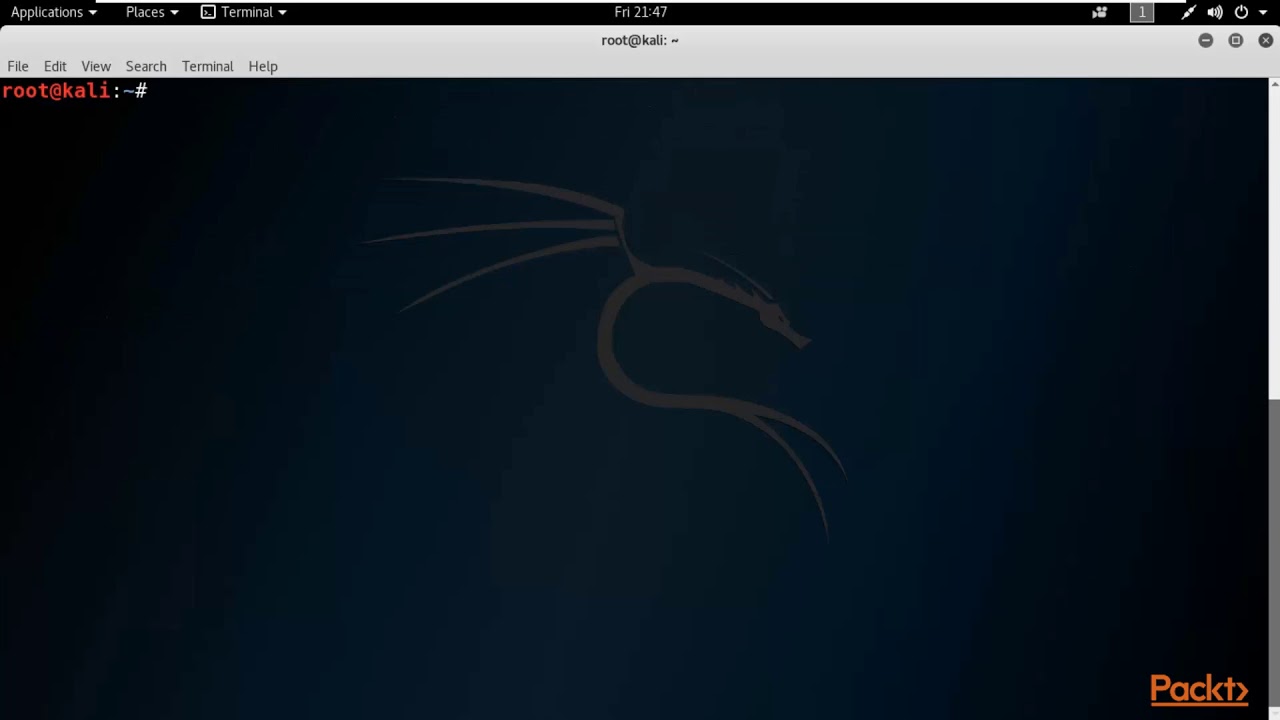Click the screen recorder camera icon
This screenshot has height=720, width=1280.
(1100, 12)
